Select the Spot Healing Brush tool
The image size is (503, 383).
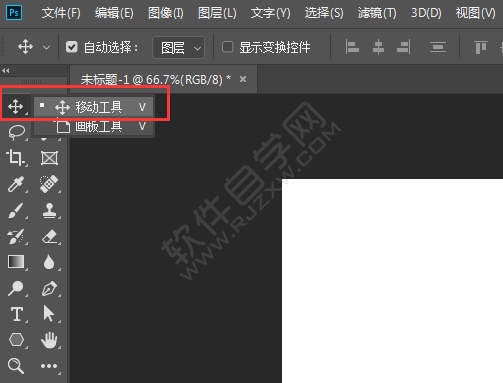click(49, 184)
